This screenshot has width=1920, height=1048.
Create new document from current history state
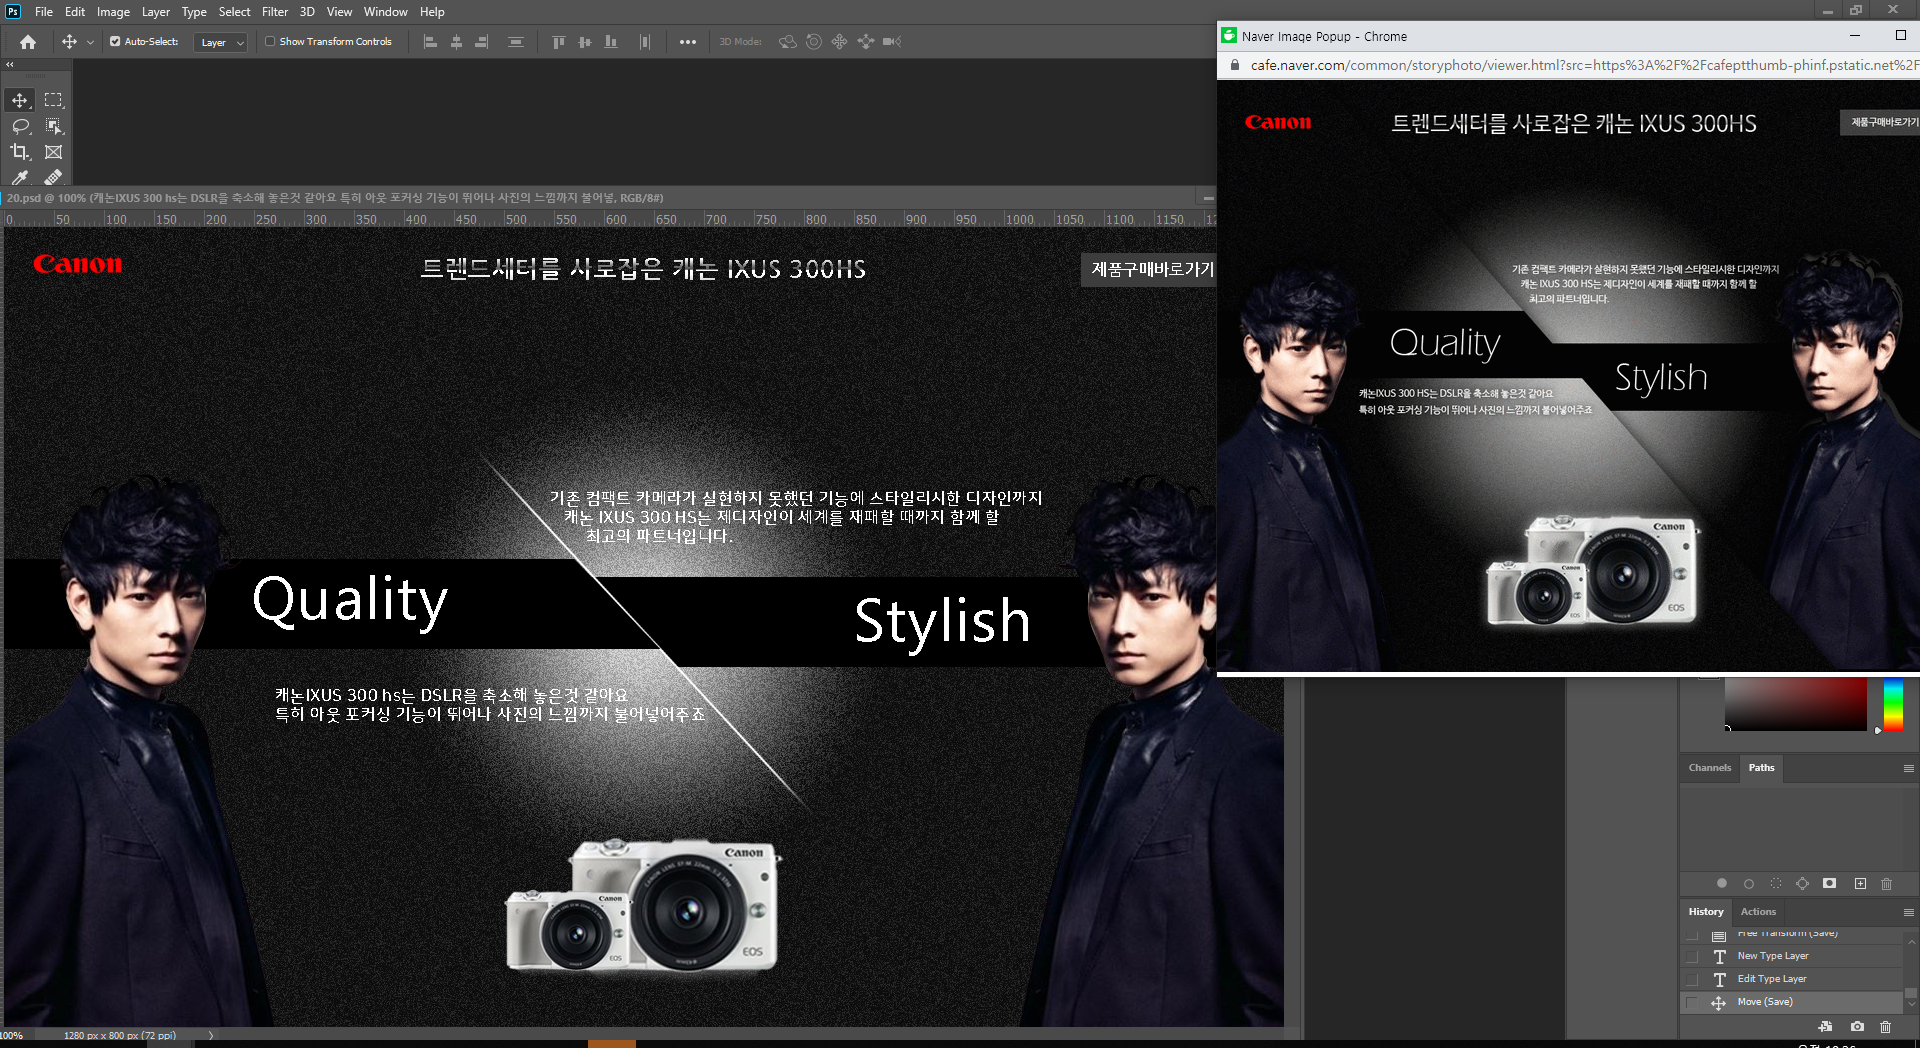click(x=1826, y=1027)
